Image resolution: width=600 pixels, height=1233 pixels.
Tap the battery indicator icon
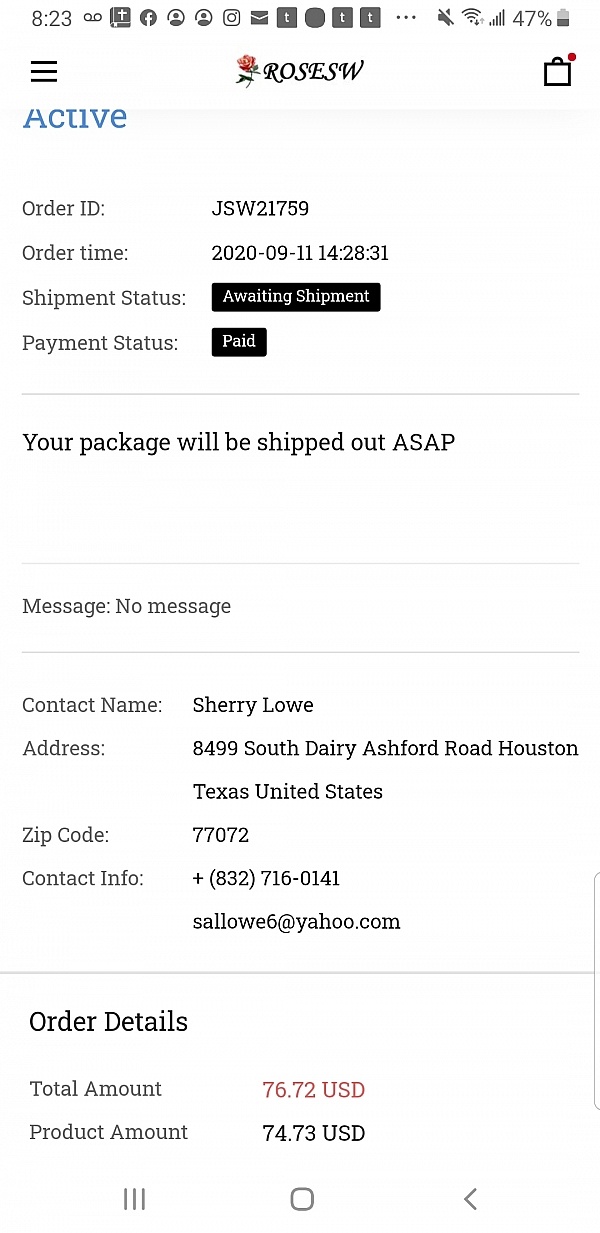point(563,18)
